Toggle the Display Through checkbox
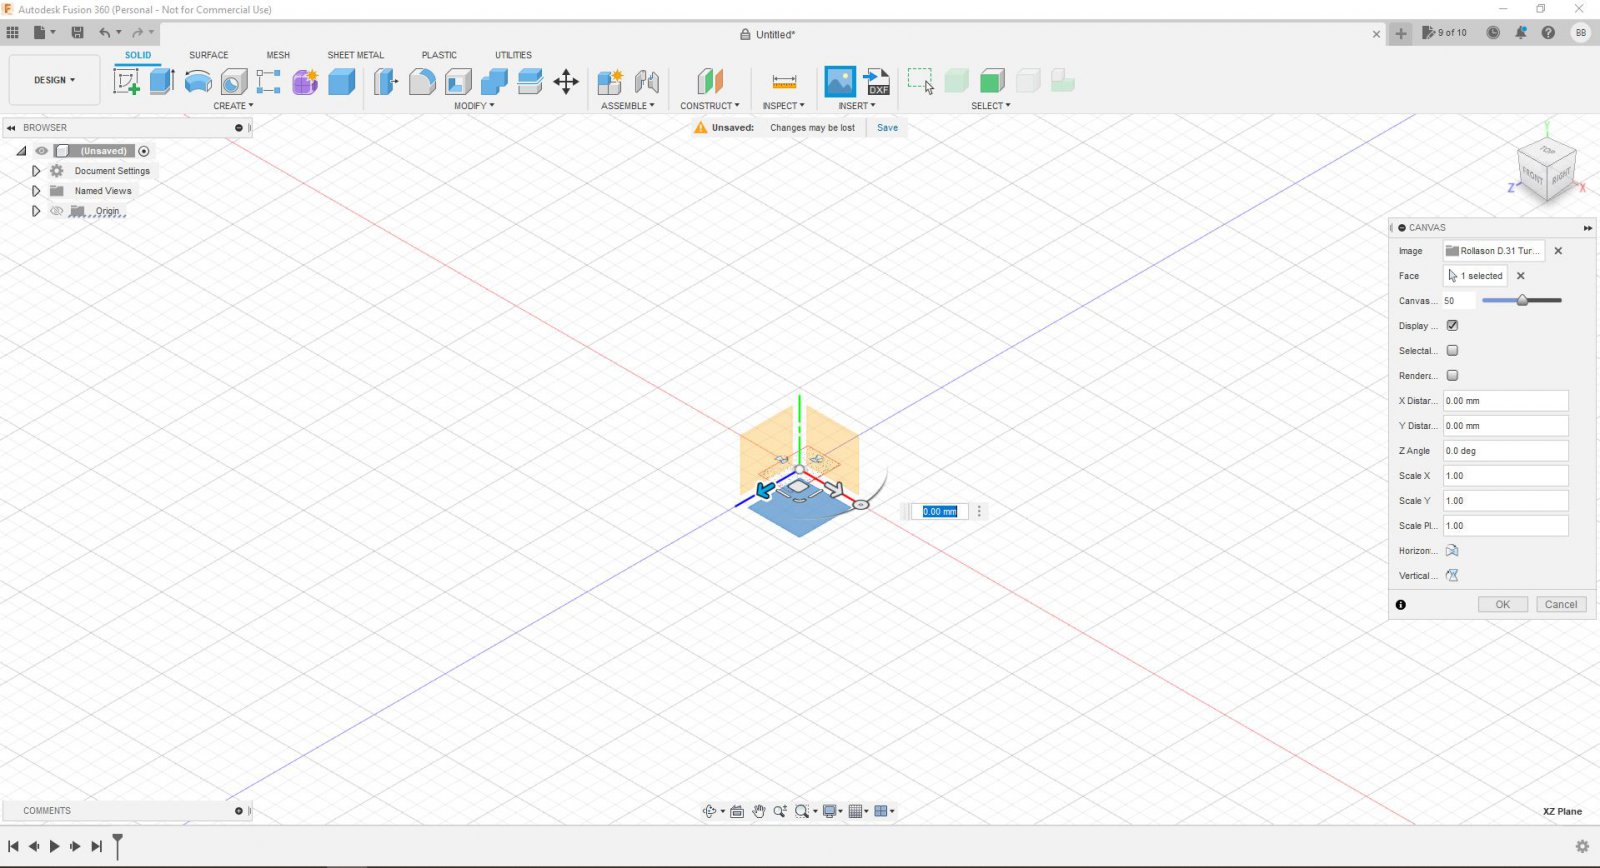The width and height of the screenshot is (1600, 868). pyautogui.click(x=1453, y=326)
